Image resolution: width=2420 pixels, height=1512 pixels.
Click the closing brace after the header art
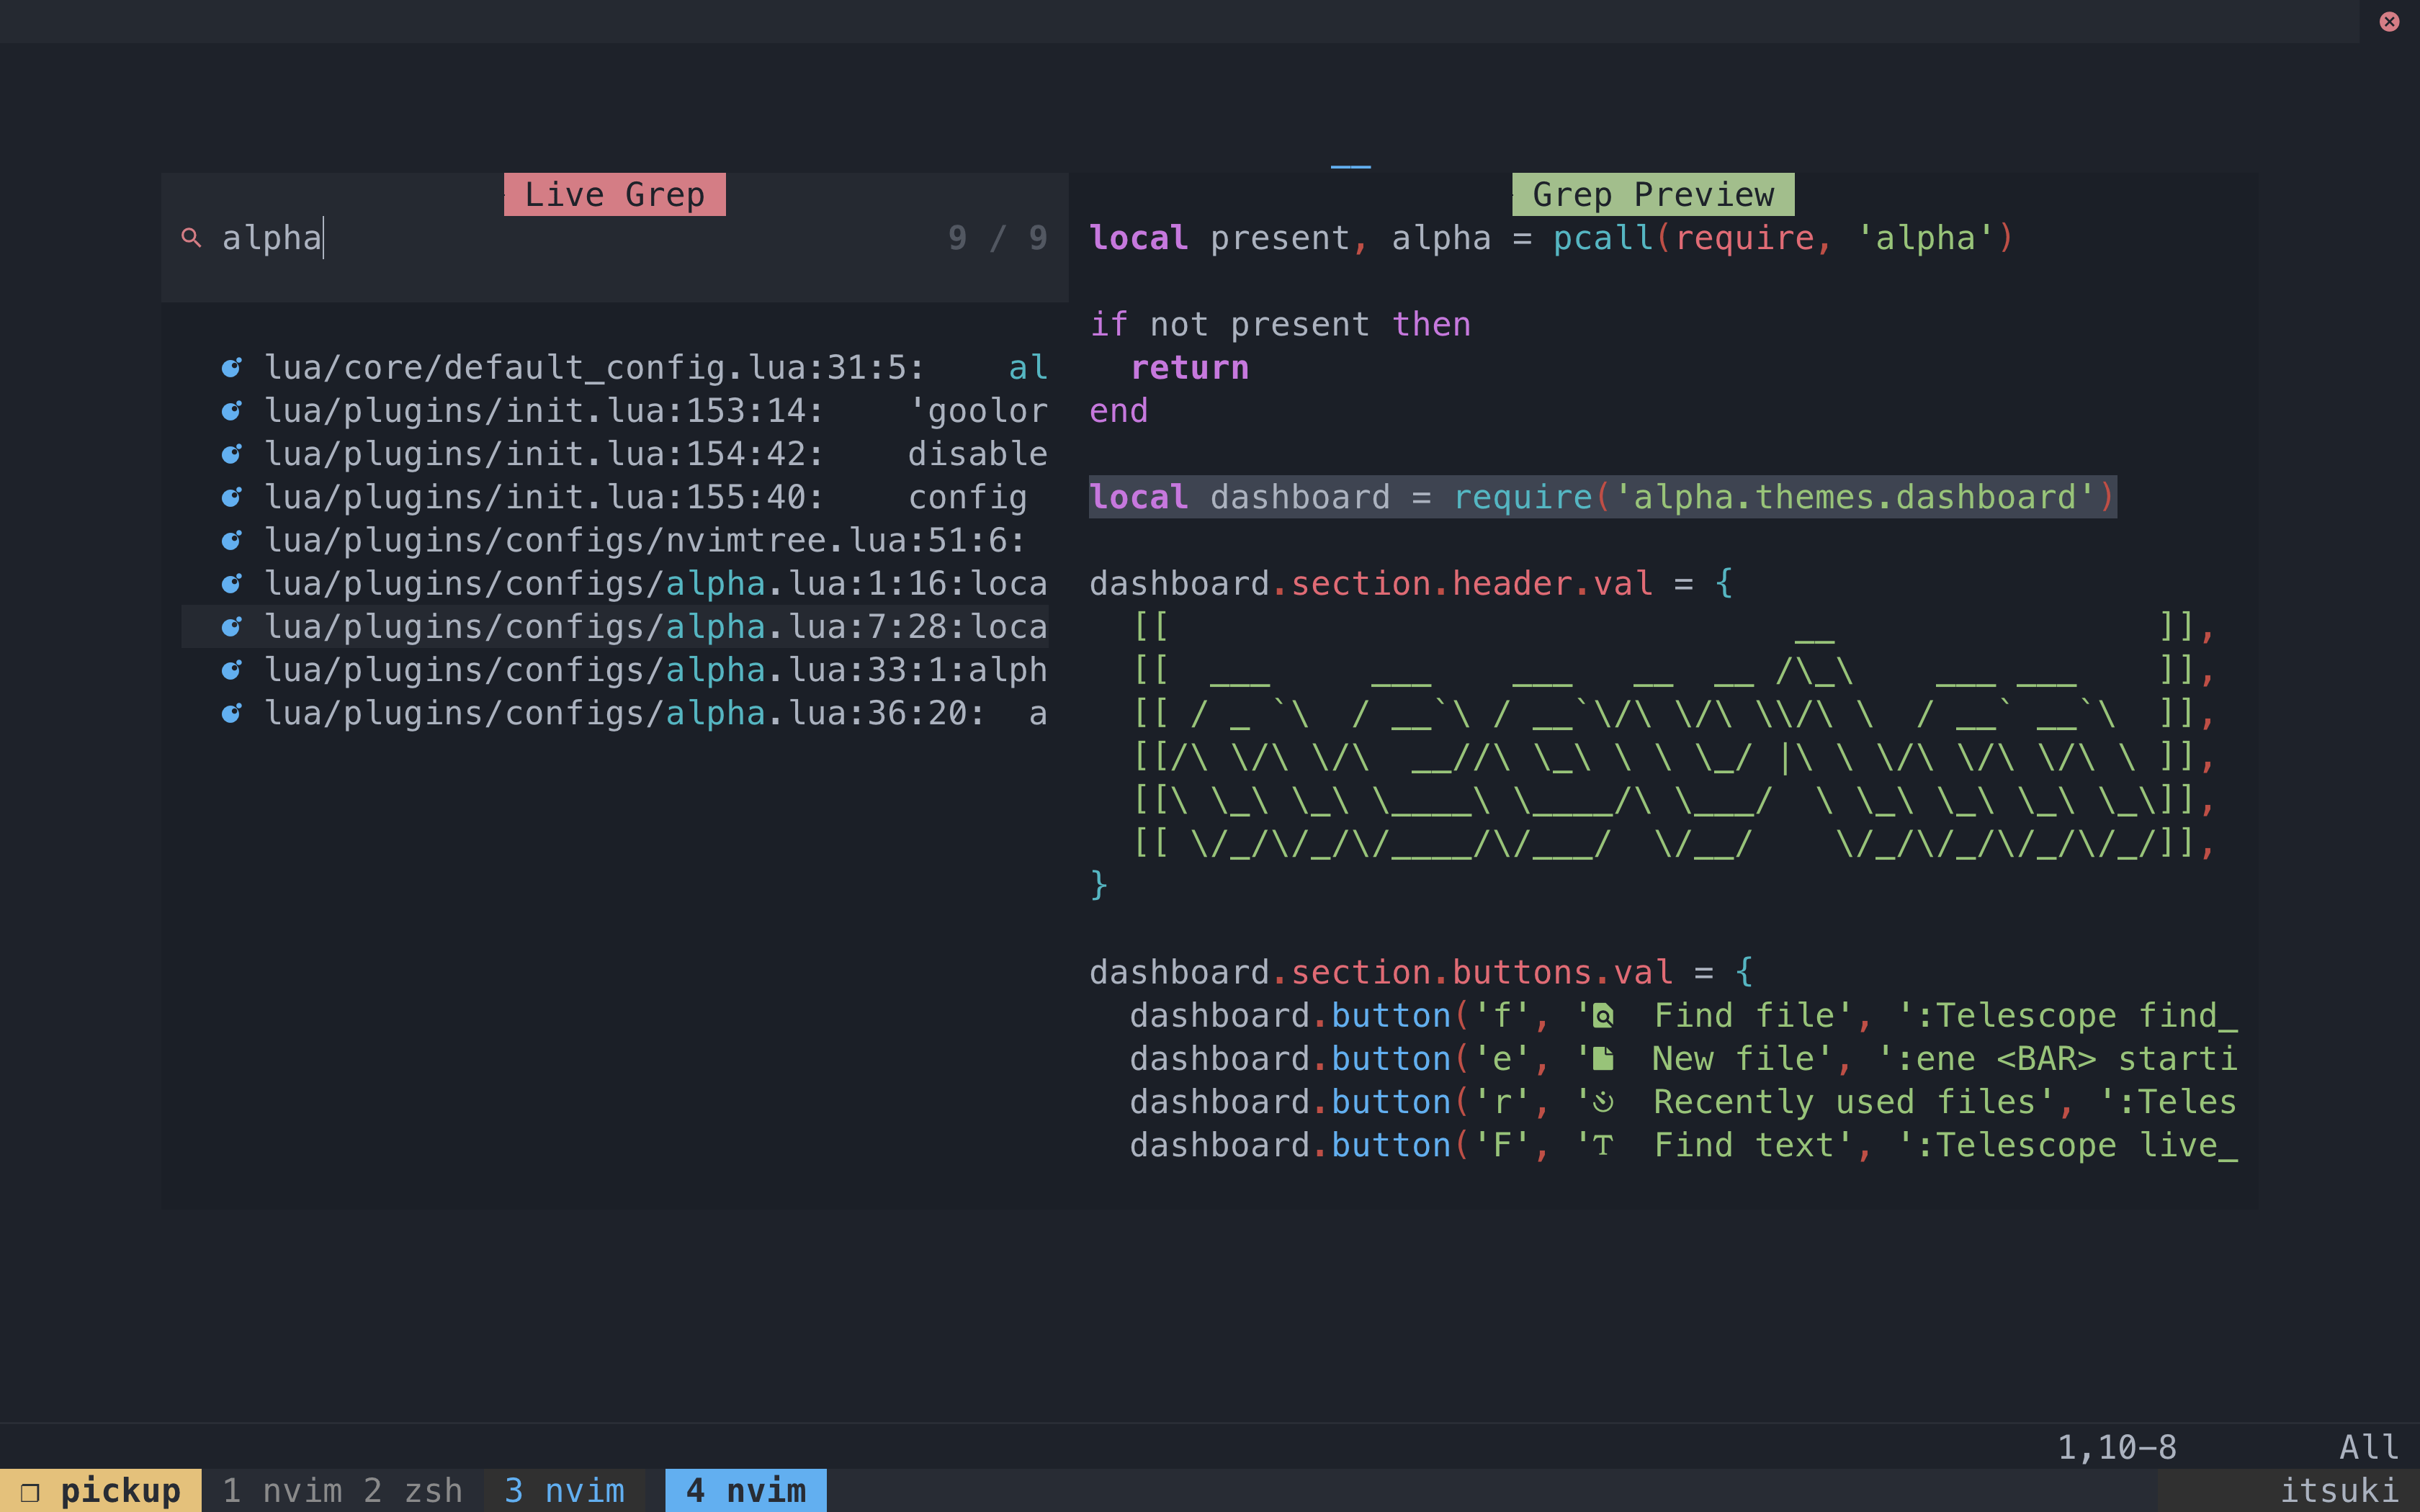pyautogui.click(x=1099, y=885)
